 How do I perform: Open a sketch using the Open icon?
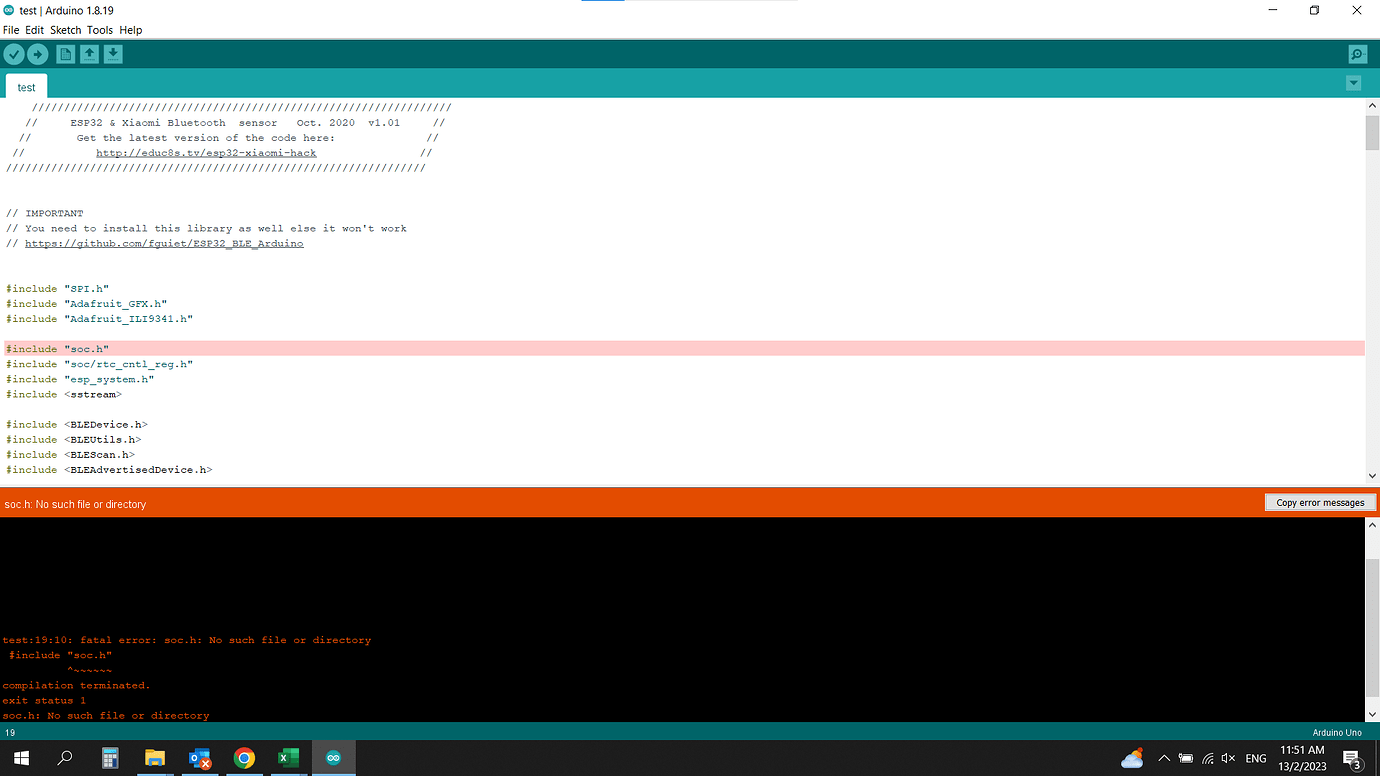click(89, 54)
